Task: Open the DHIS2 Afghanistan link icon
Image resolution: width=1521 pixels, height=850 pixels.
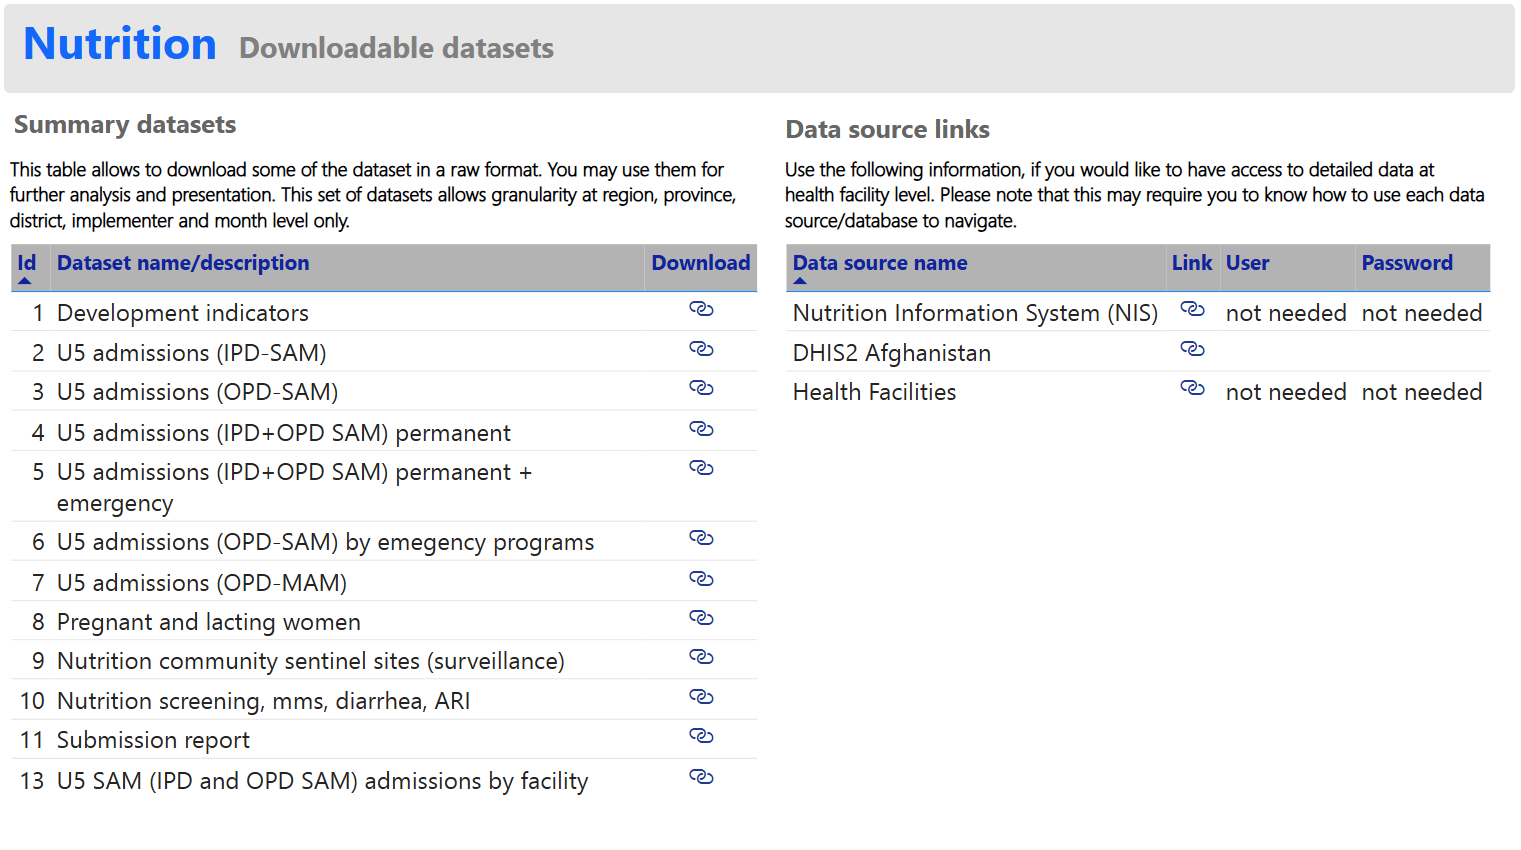Action: 1192,349
